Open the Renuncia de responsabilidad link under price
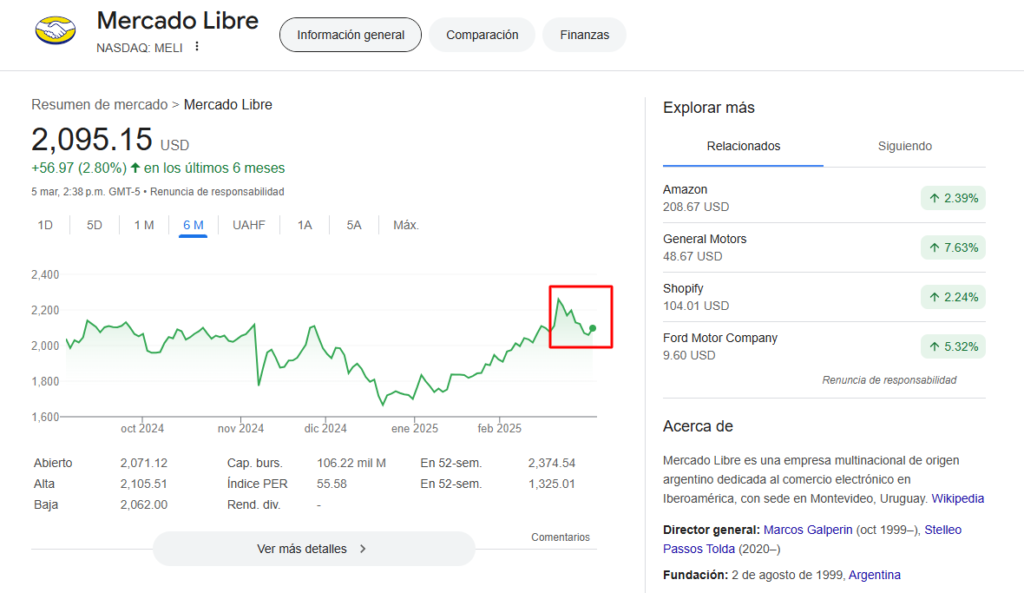This screenshot has height=593, width=1024. 217,191
